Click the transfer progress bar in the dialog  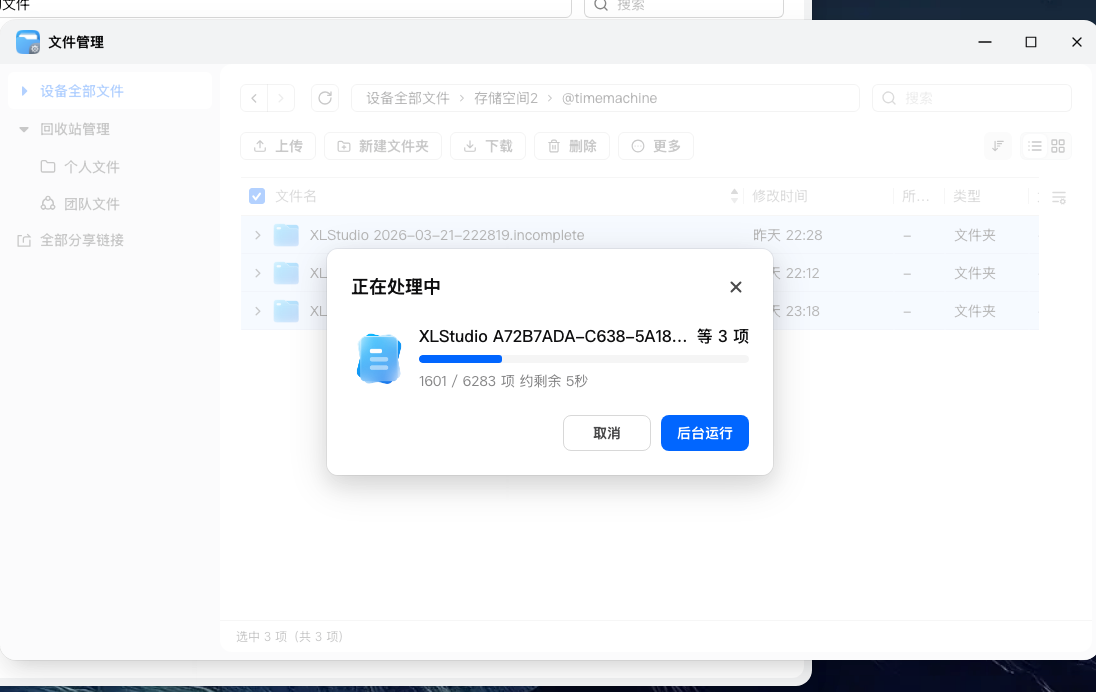[583, 358]
